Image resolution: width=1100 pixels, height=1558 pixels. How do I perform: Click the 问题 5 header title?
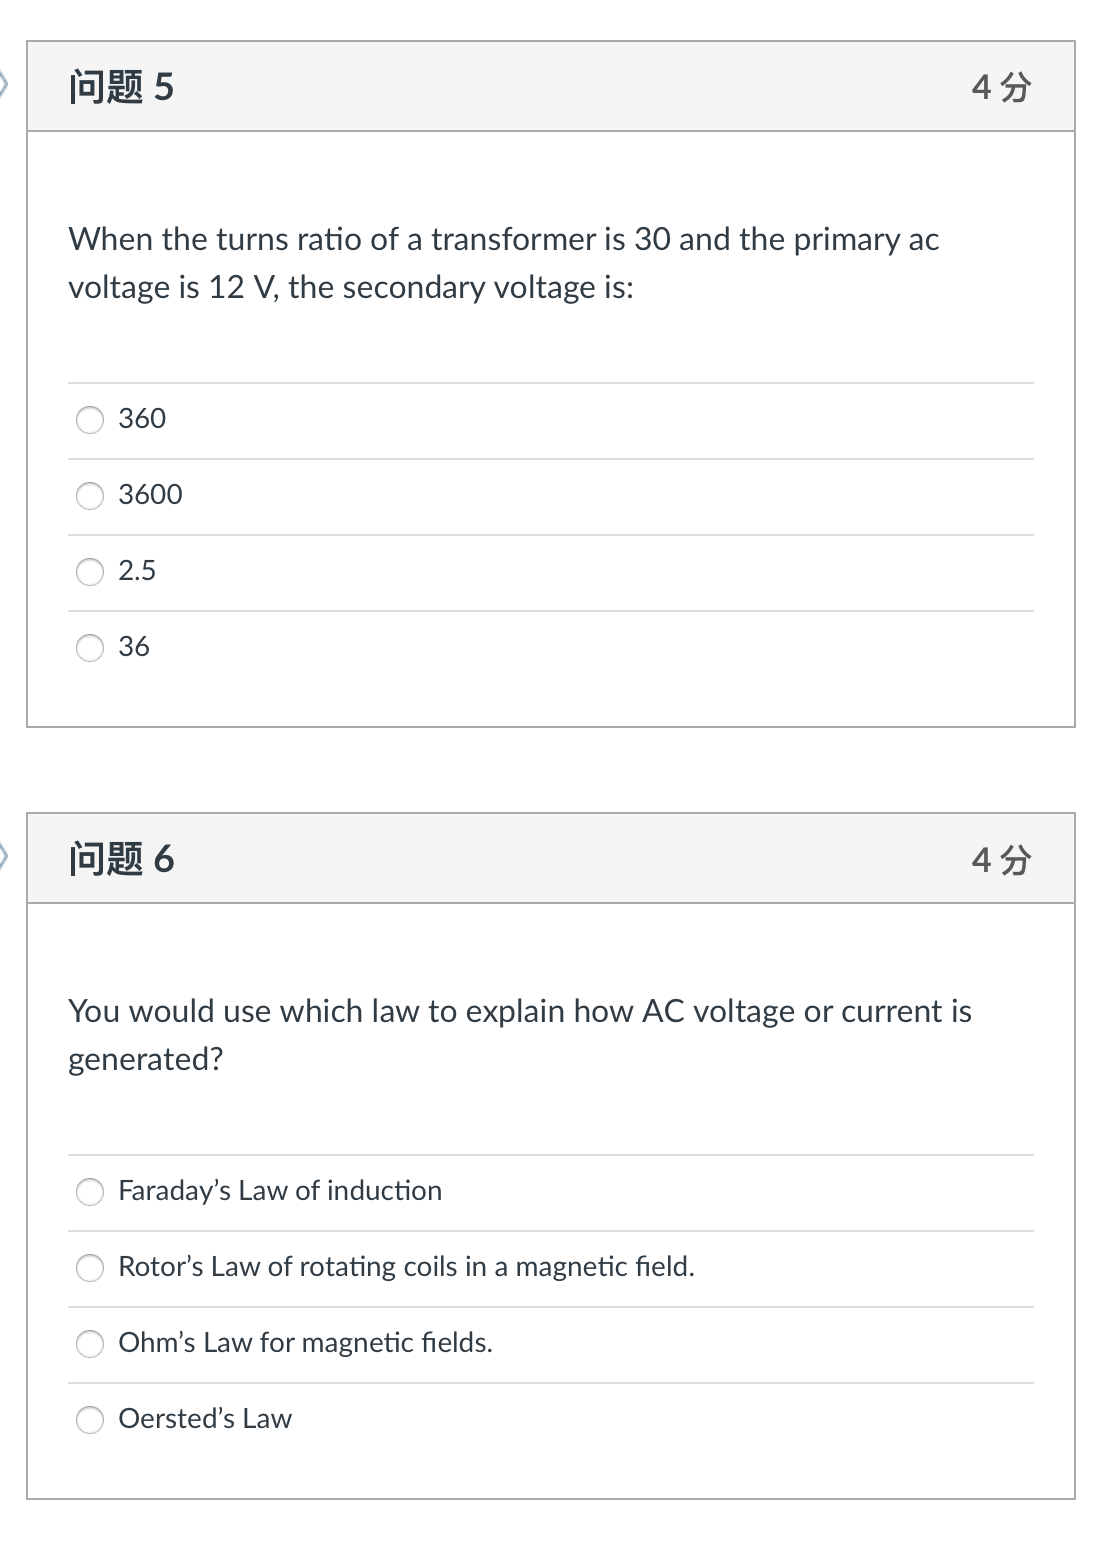(121, 87)
